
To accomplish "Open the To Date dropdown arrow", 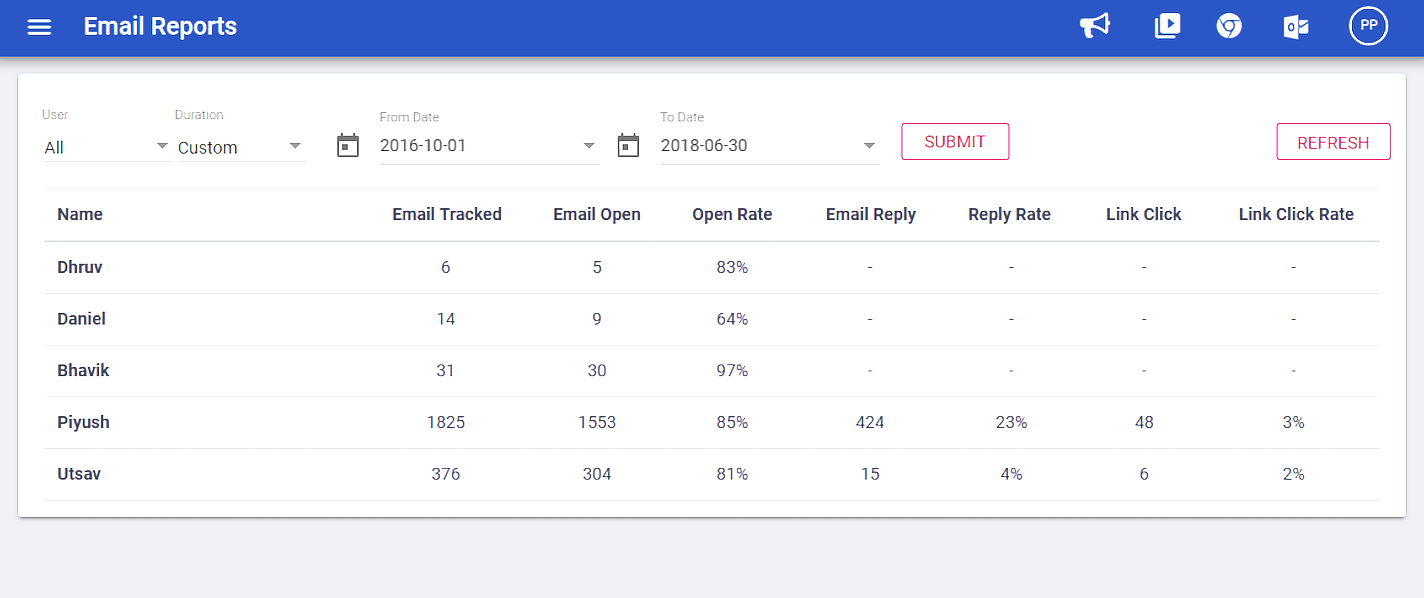I will [869, 146].
